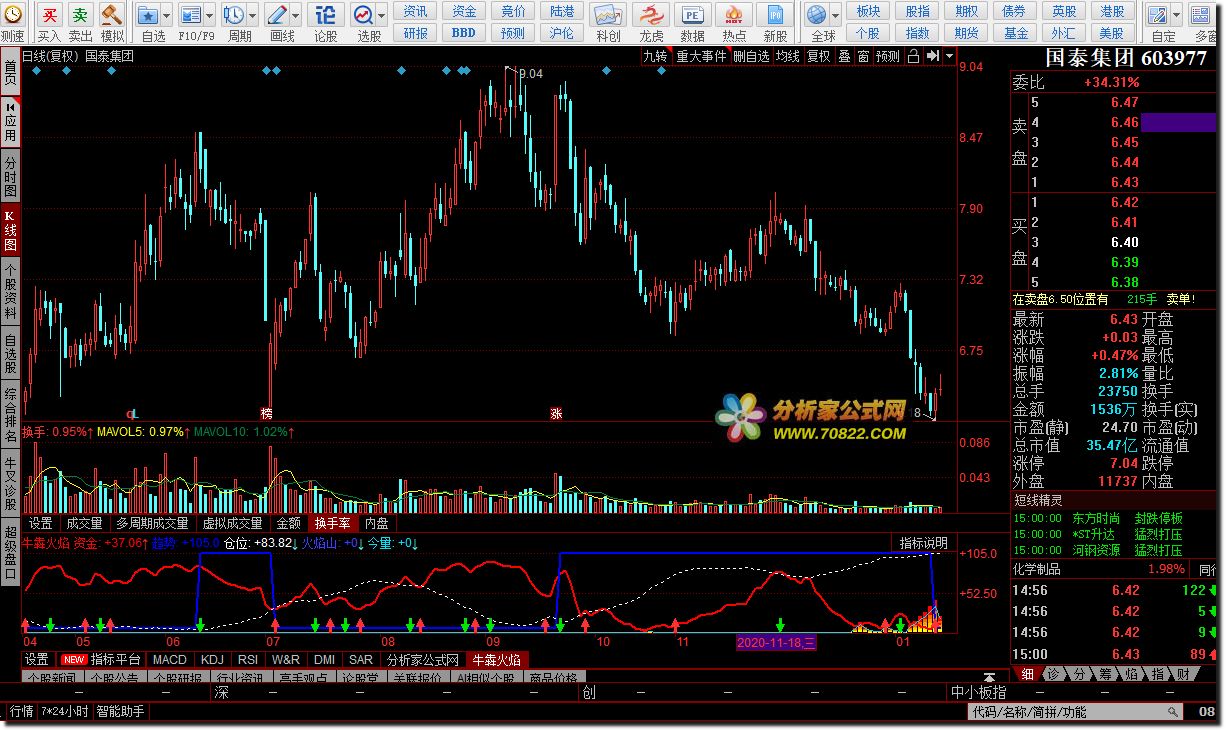Click the search magnifier in code box
Image resolution: width=1226 pixels, height=730 pixels.
[1171, 712]
